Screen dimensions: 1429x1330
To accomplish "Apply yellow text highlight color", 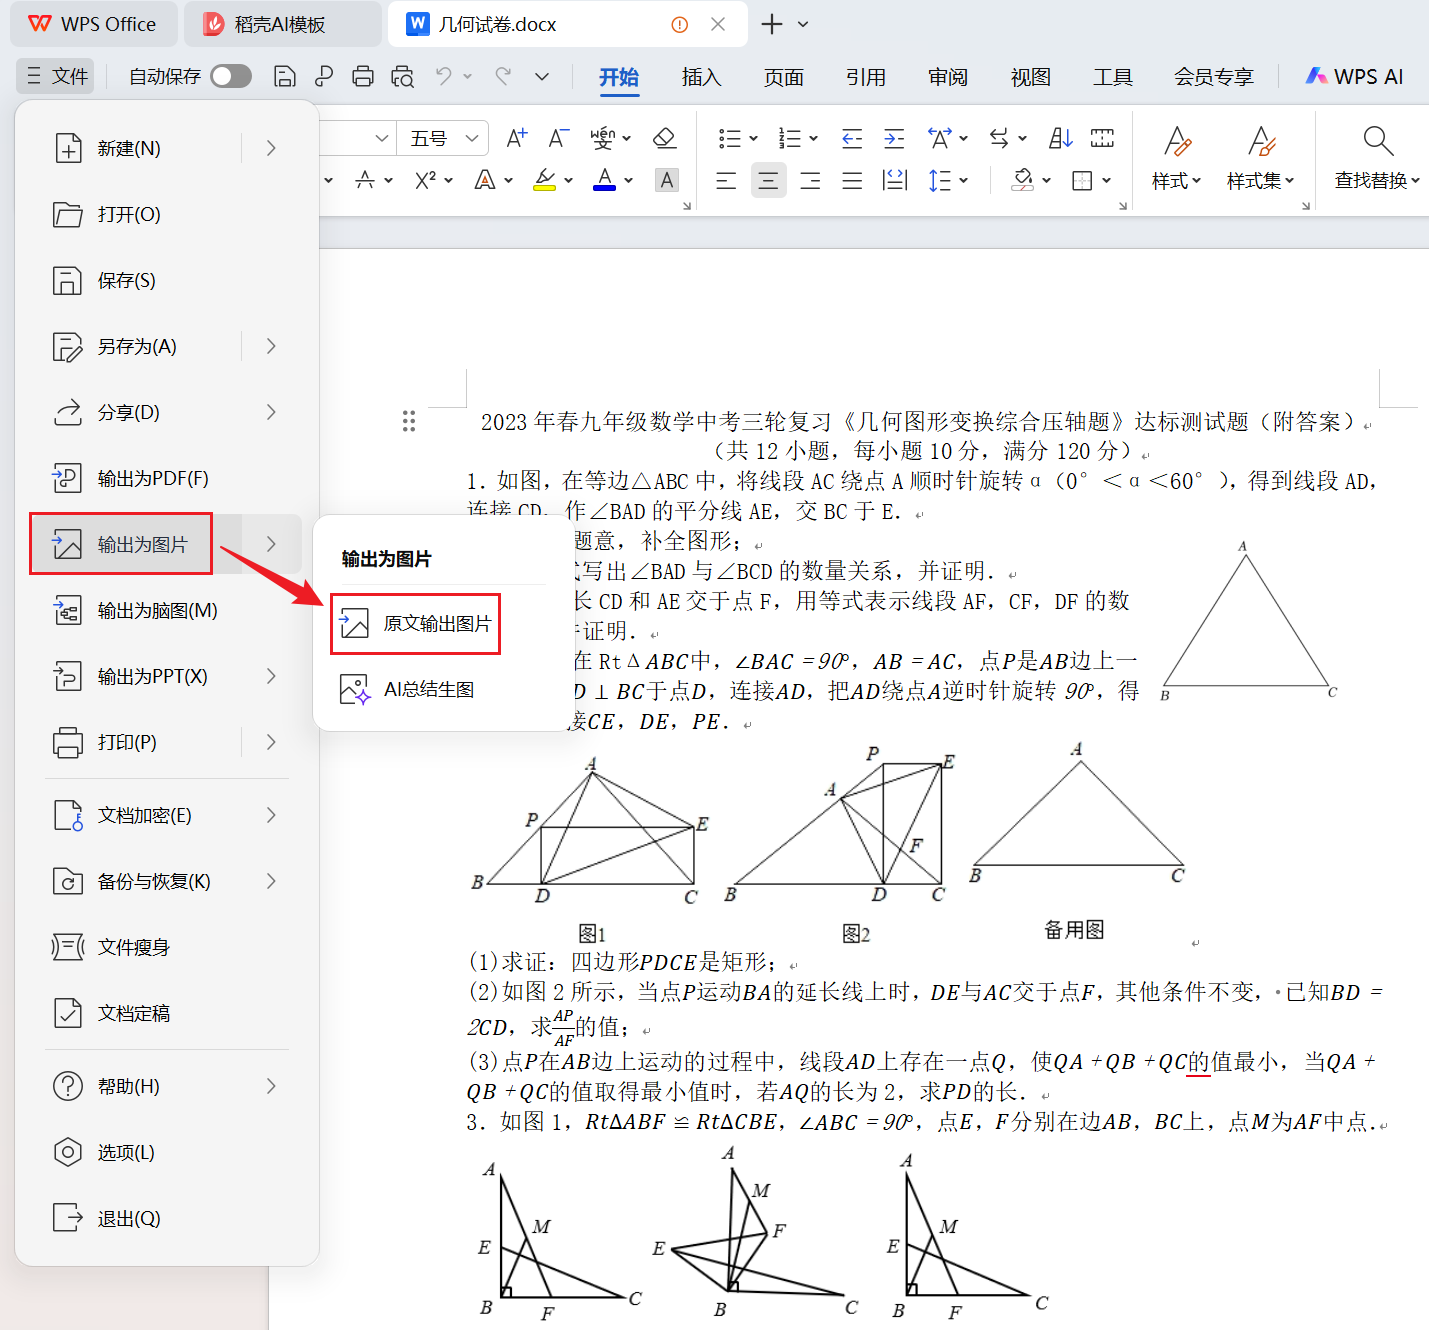I will pyautogui.click(x=546, y=180).
